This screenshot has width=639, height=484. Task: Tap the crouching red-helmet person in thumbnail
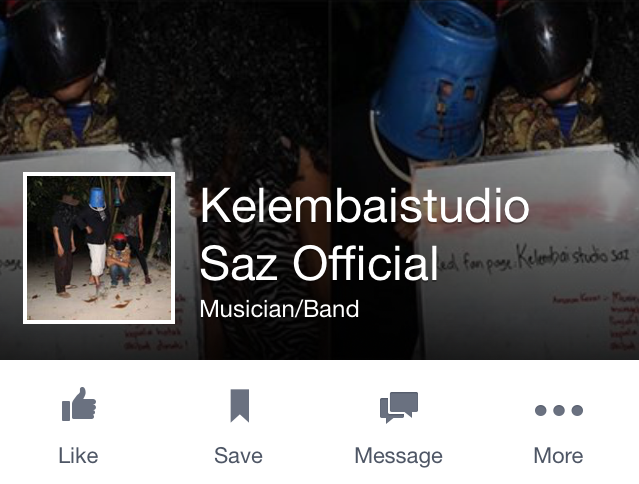[x=119, y=260]
